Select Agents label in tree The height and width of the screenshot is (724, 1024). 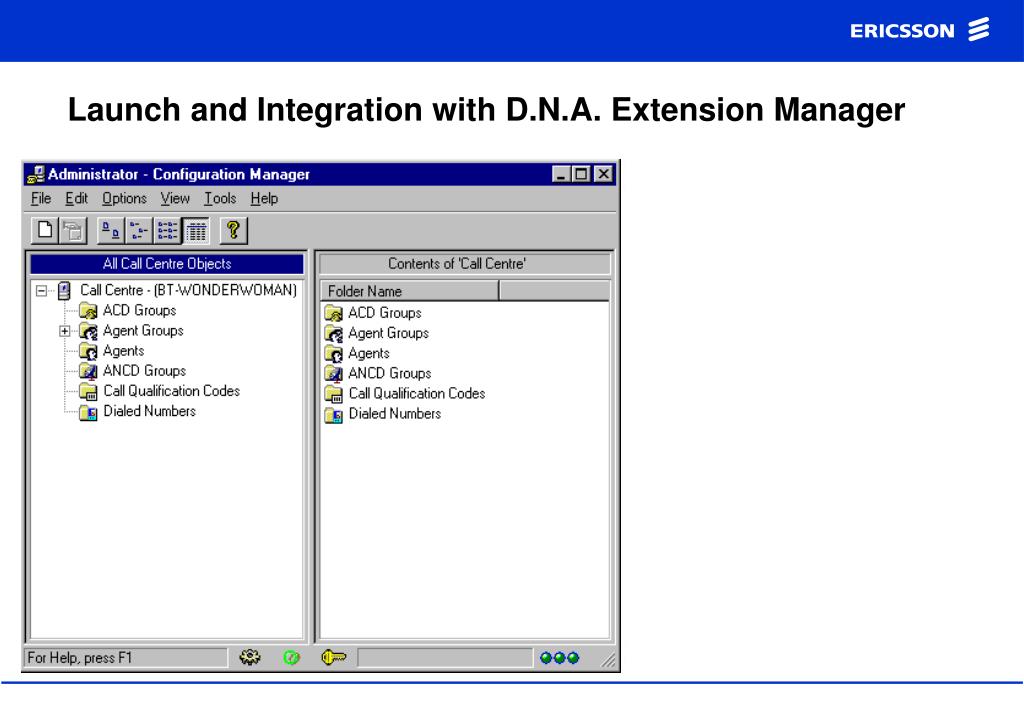click(x=123, y=351)
